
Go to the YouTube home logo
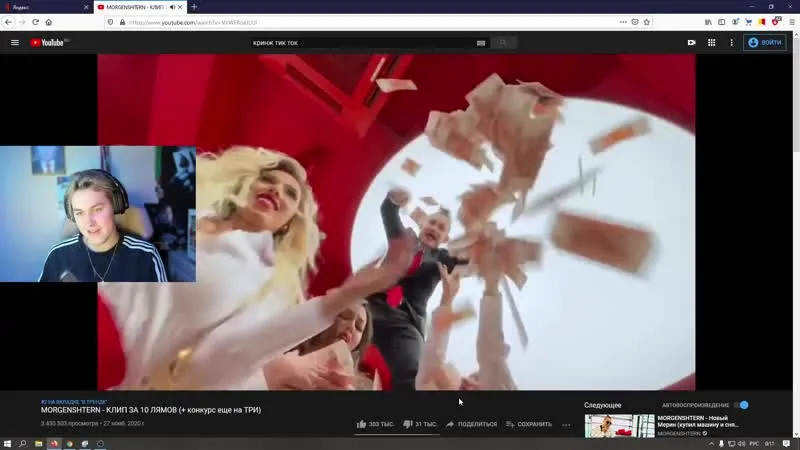coord(49,43)
